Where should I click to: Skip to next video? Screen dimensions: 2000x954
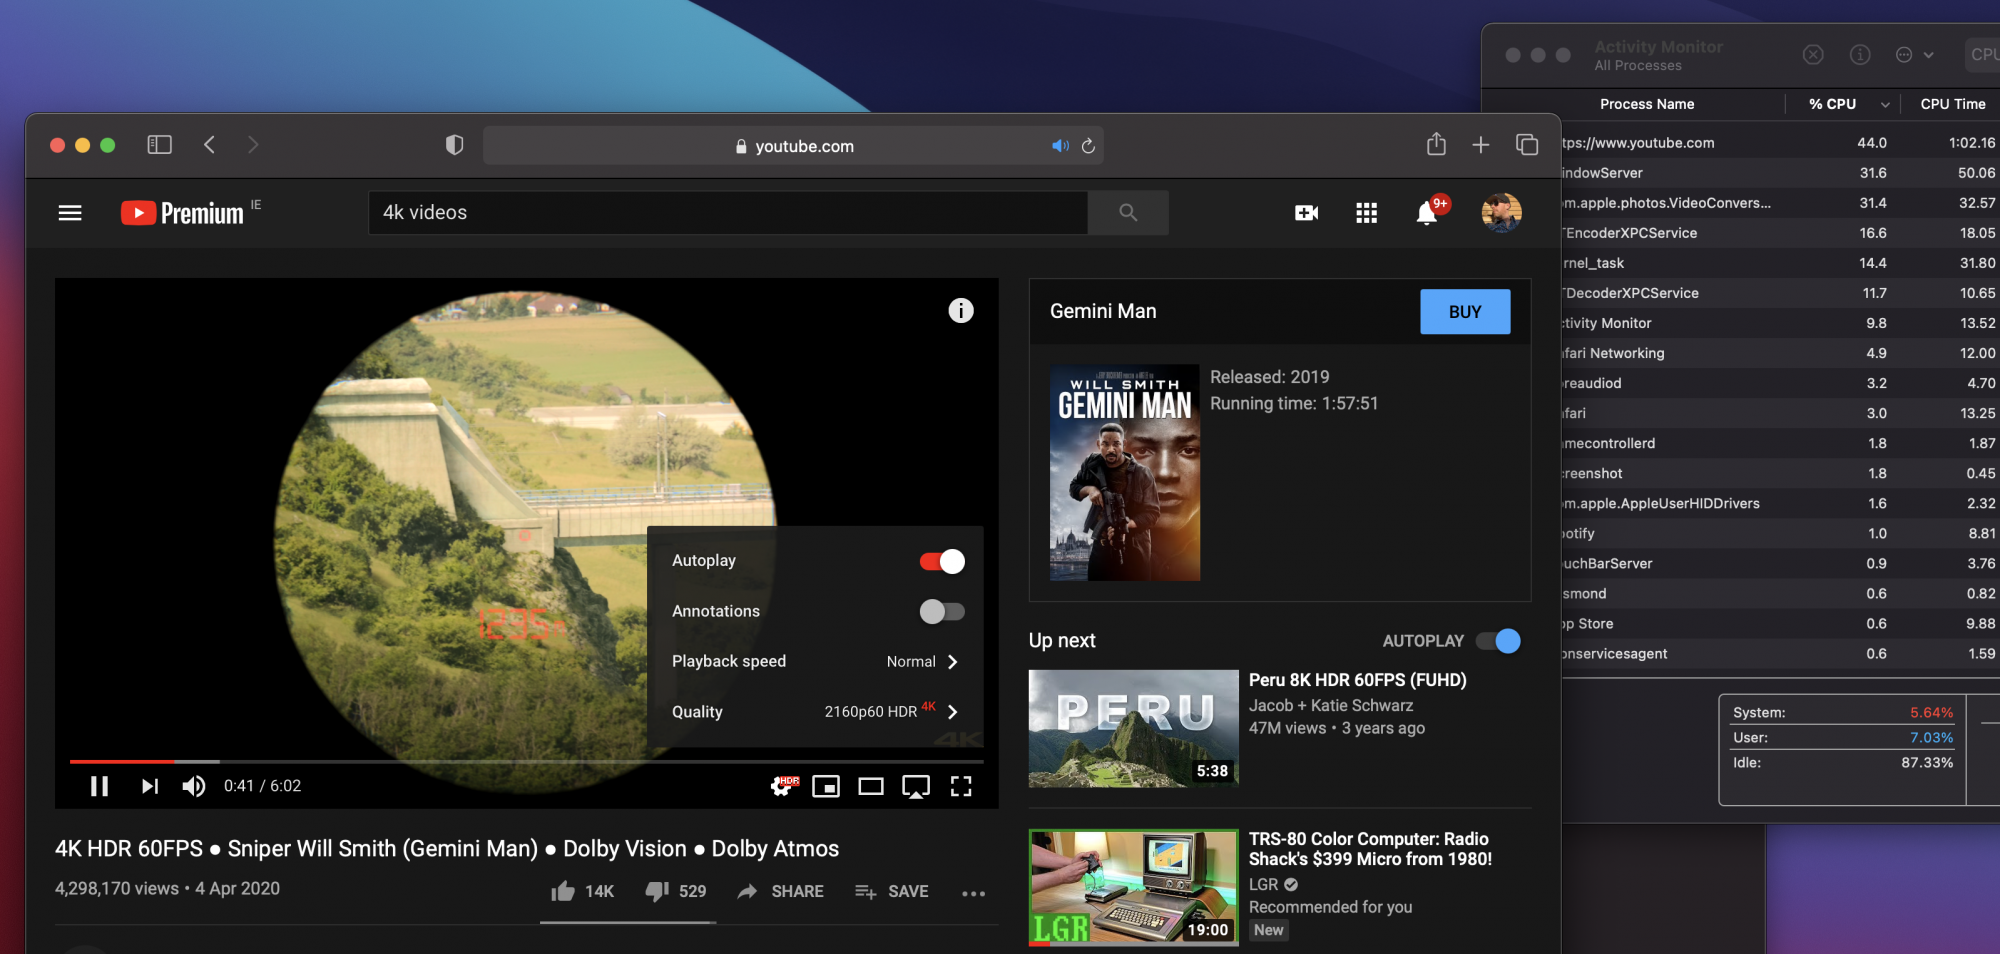(150, 786)
